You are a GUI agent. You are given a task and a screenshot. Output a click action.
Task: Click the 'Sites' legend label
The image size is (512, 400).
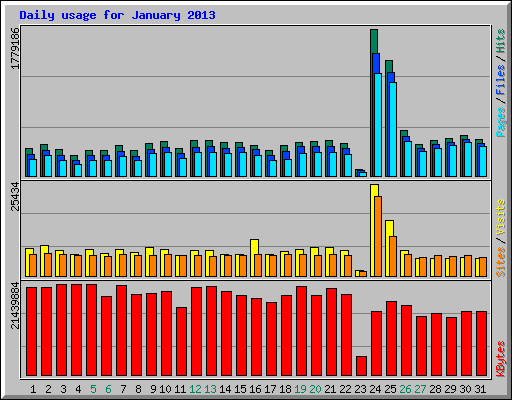[x=501, y=262]
